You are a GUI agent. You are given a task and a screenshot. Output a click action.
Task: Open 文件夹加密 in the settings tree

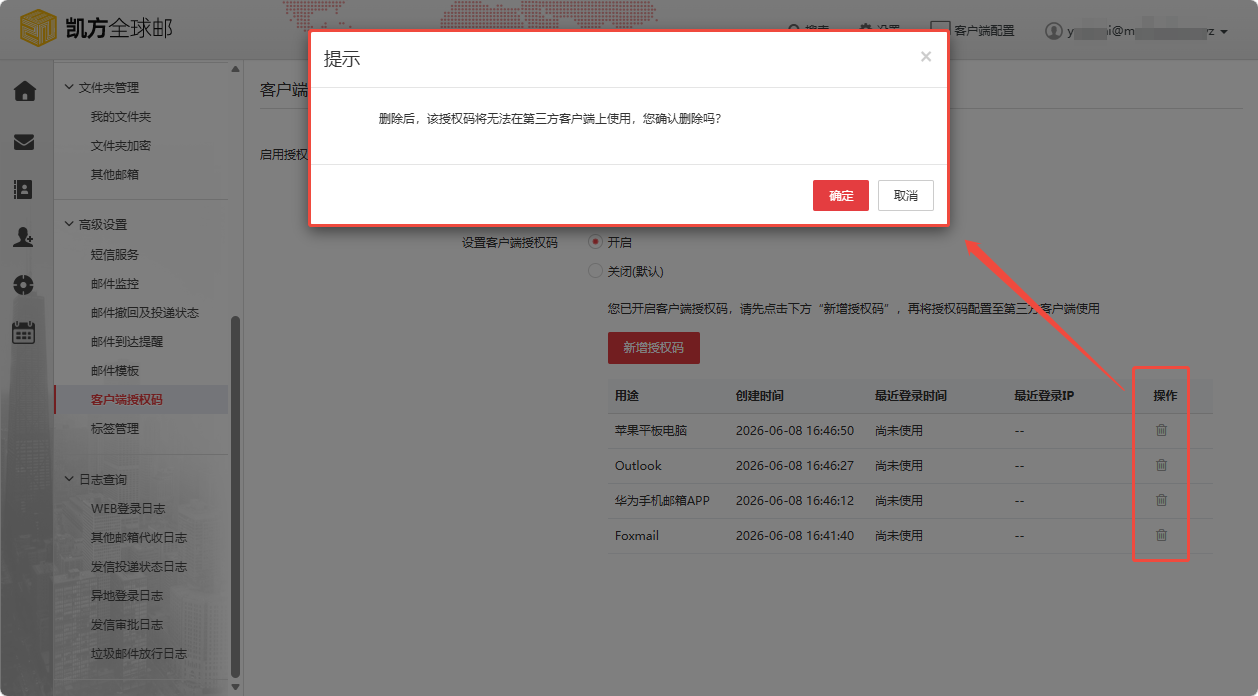click(121, 146)
